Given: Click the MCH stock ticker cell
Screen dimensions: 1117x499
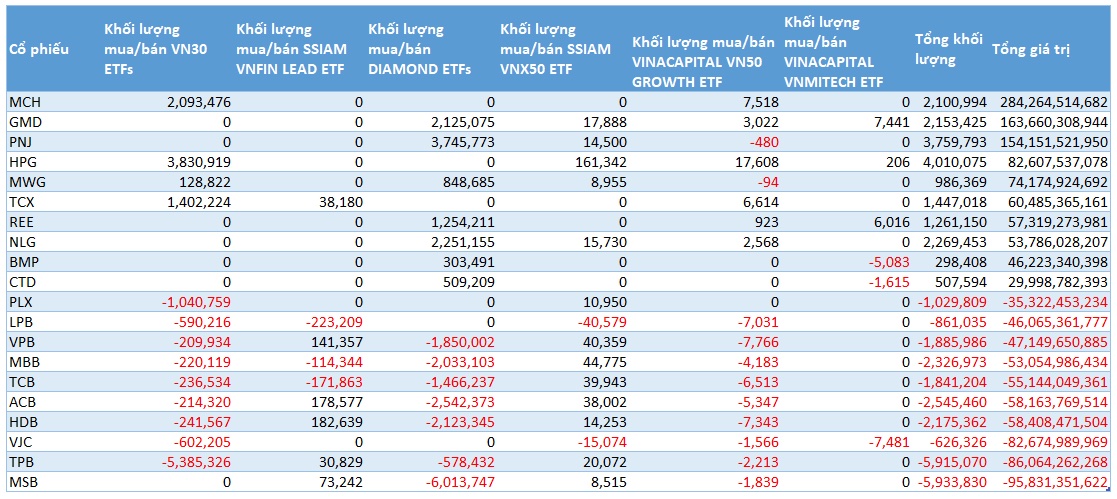Looking at the screenshot, I should click(x=23, y=101).
